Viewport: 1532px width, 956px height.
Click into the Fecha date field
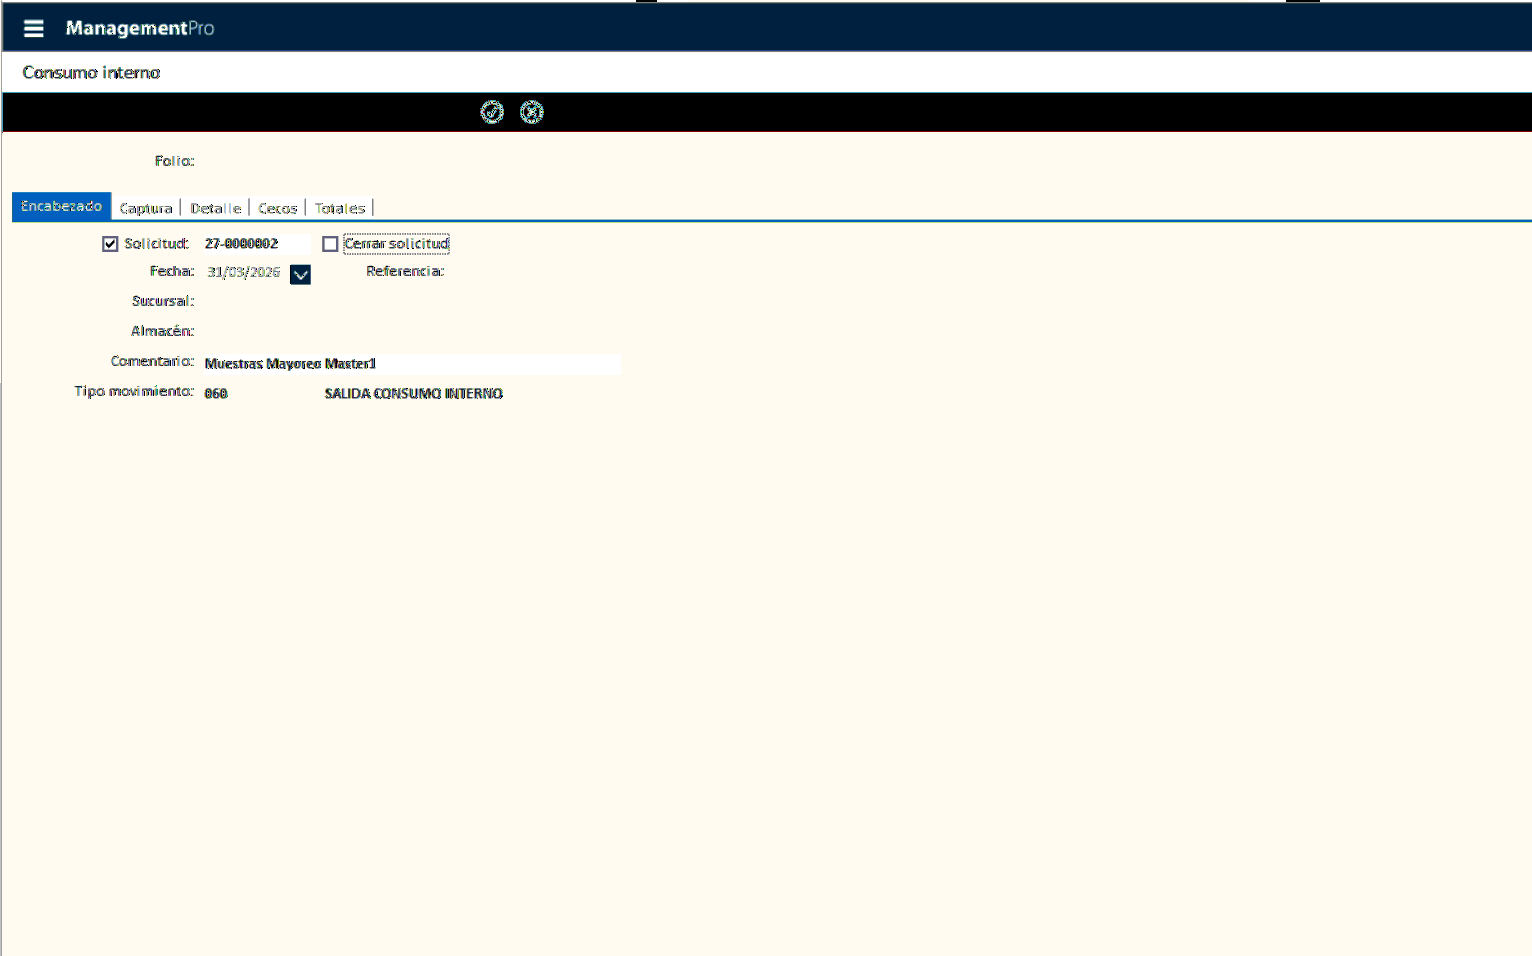tap(244, 272)
